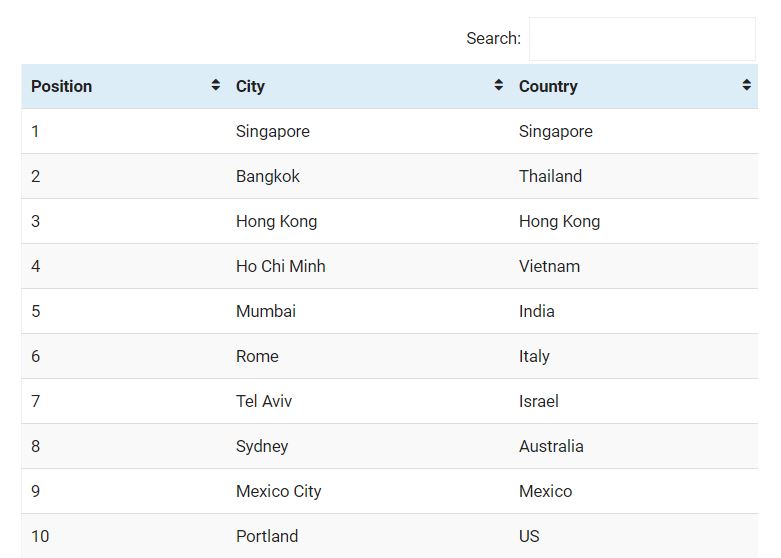Click the Country column header label
The image size is (781, 558).
(548, 87)
